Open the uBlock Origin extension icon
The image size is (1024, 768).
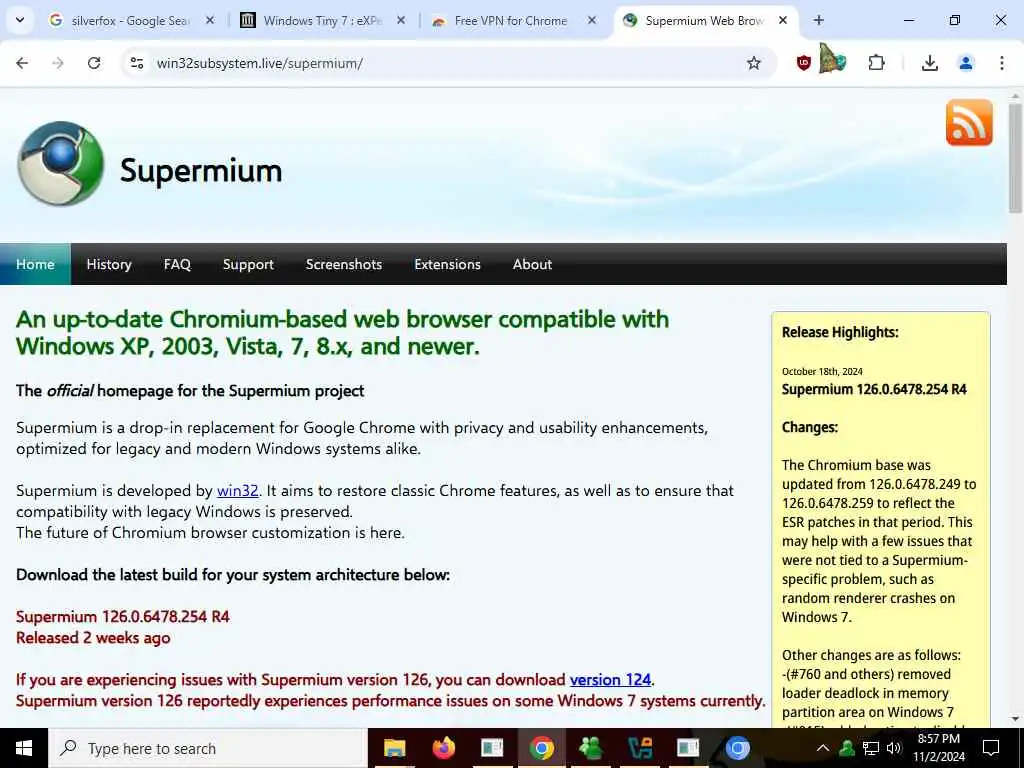804,63
